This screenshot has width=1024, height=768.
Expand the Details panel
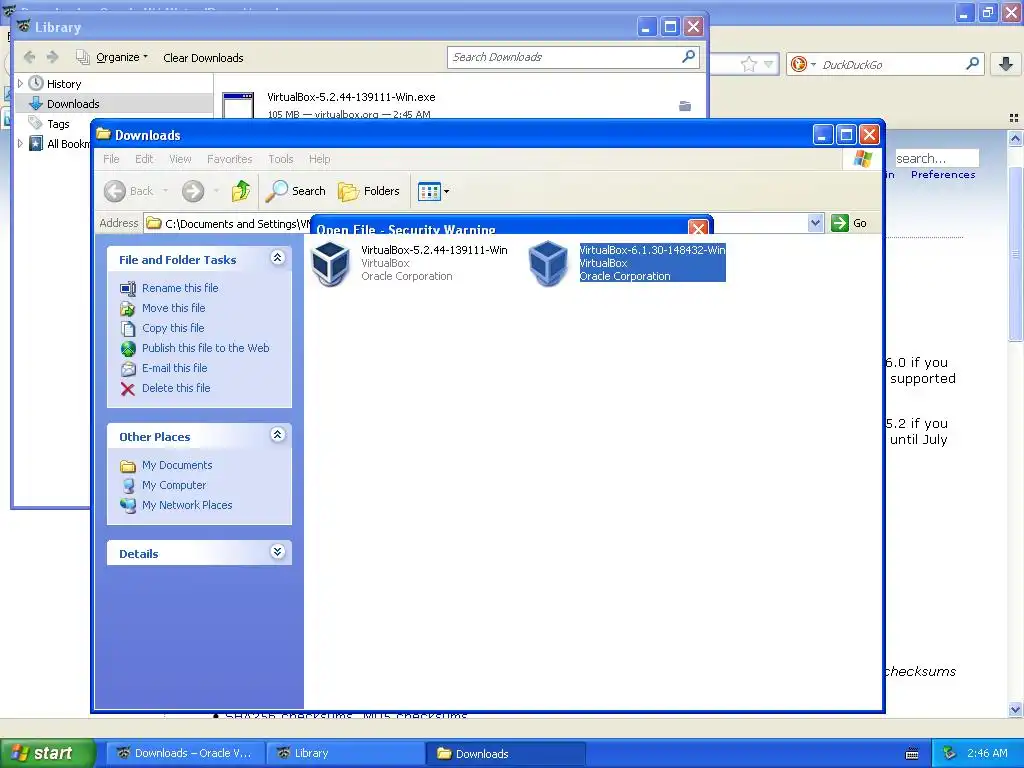point(278,552)
